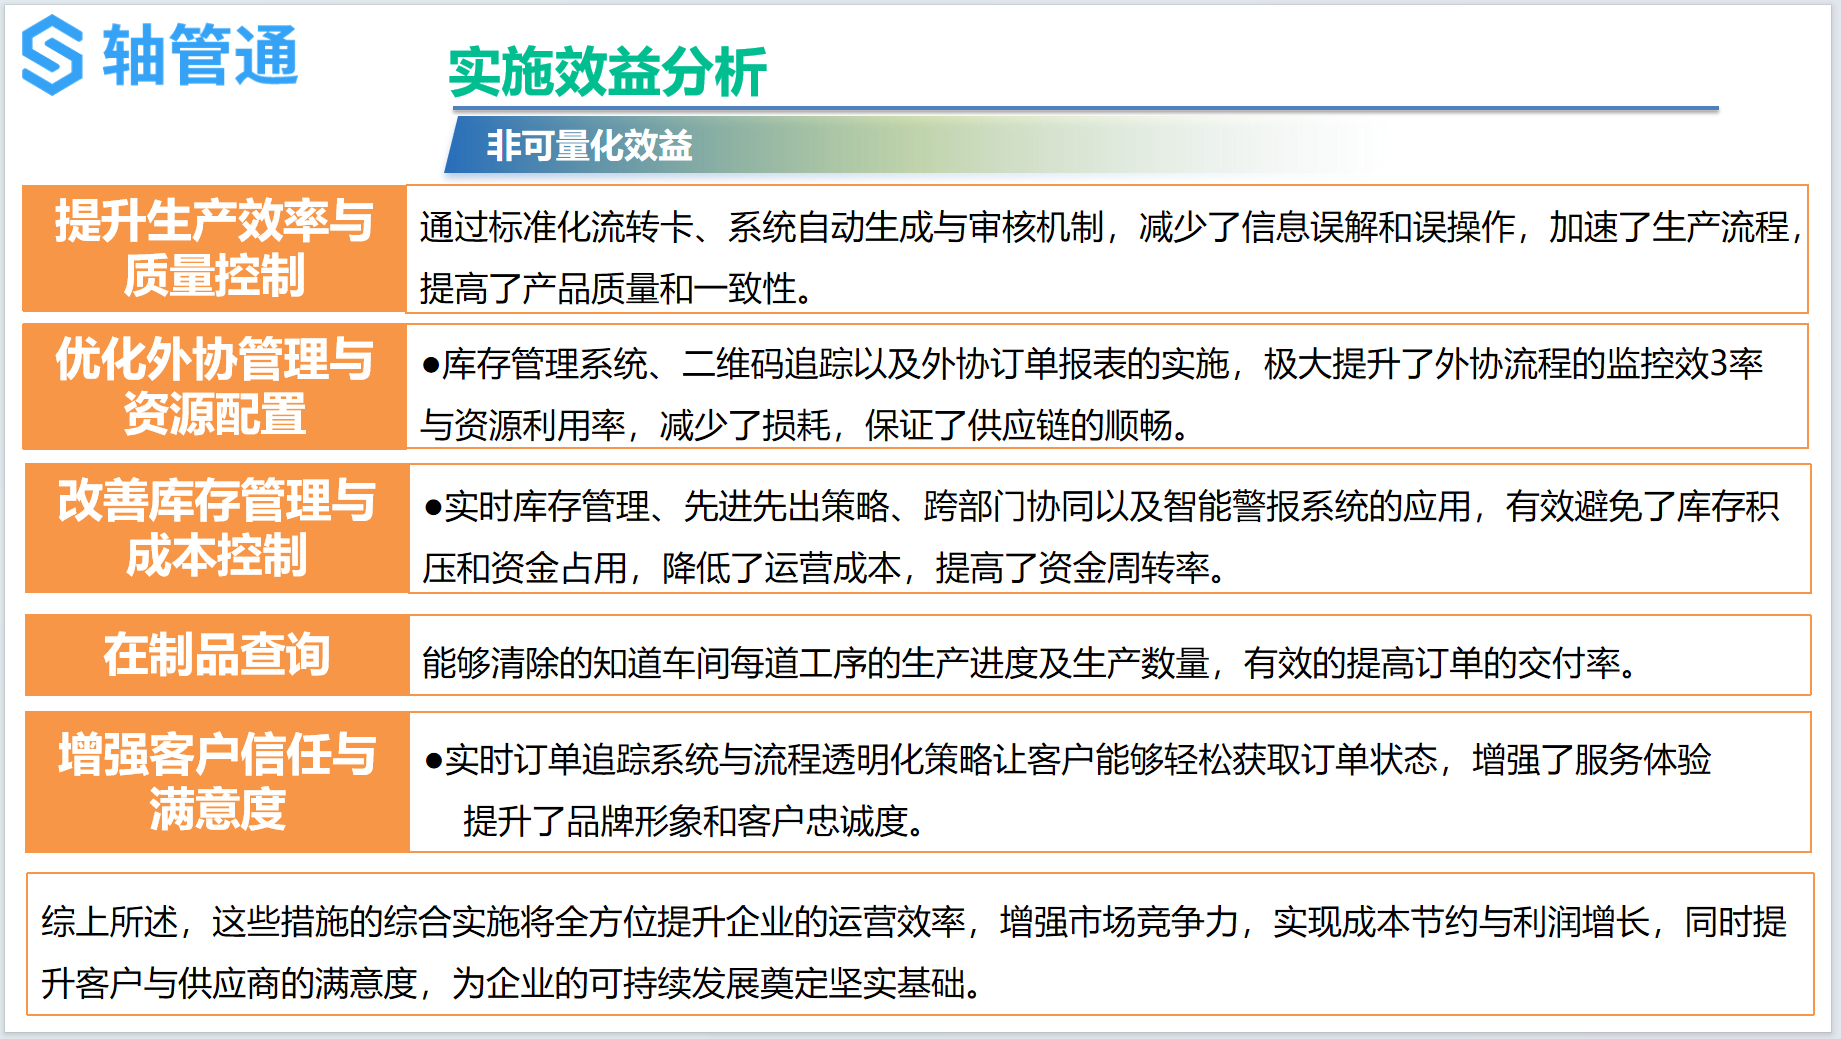Click the text starting 实时订单追踪系统
Image resolution: width=1841 pixels, height=1039 pixels.
1067,759
